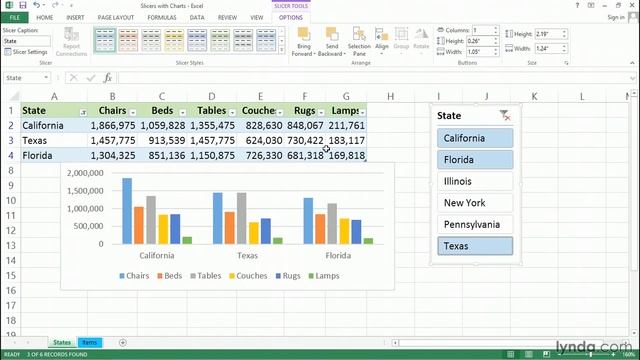This screenshot has width=640, height=360.
Task: Open the HOME tab
Action: click(44, 18)
